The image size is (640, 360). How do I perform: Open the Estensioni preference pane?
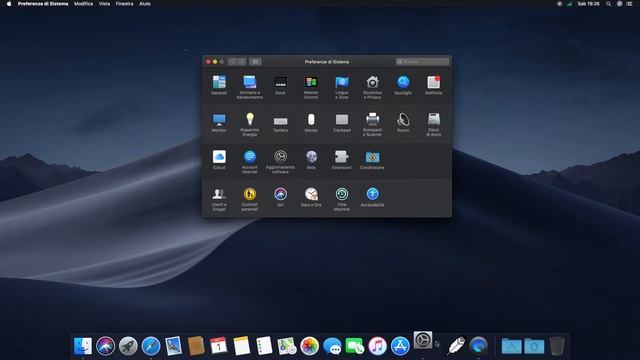click(x=342, y=160)
